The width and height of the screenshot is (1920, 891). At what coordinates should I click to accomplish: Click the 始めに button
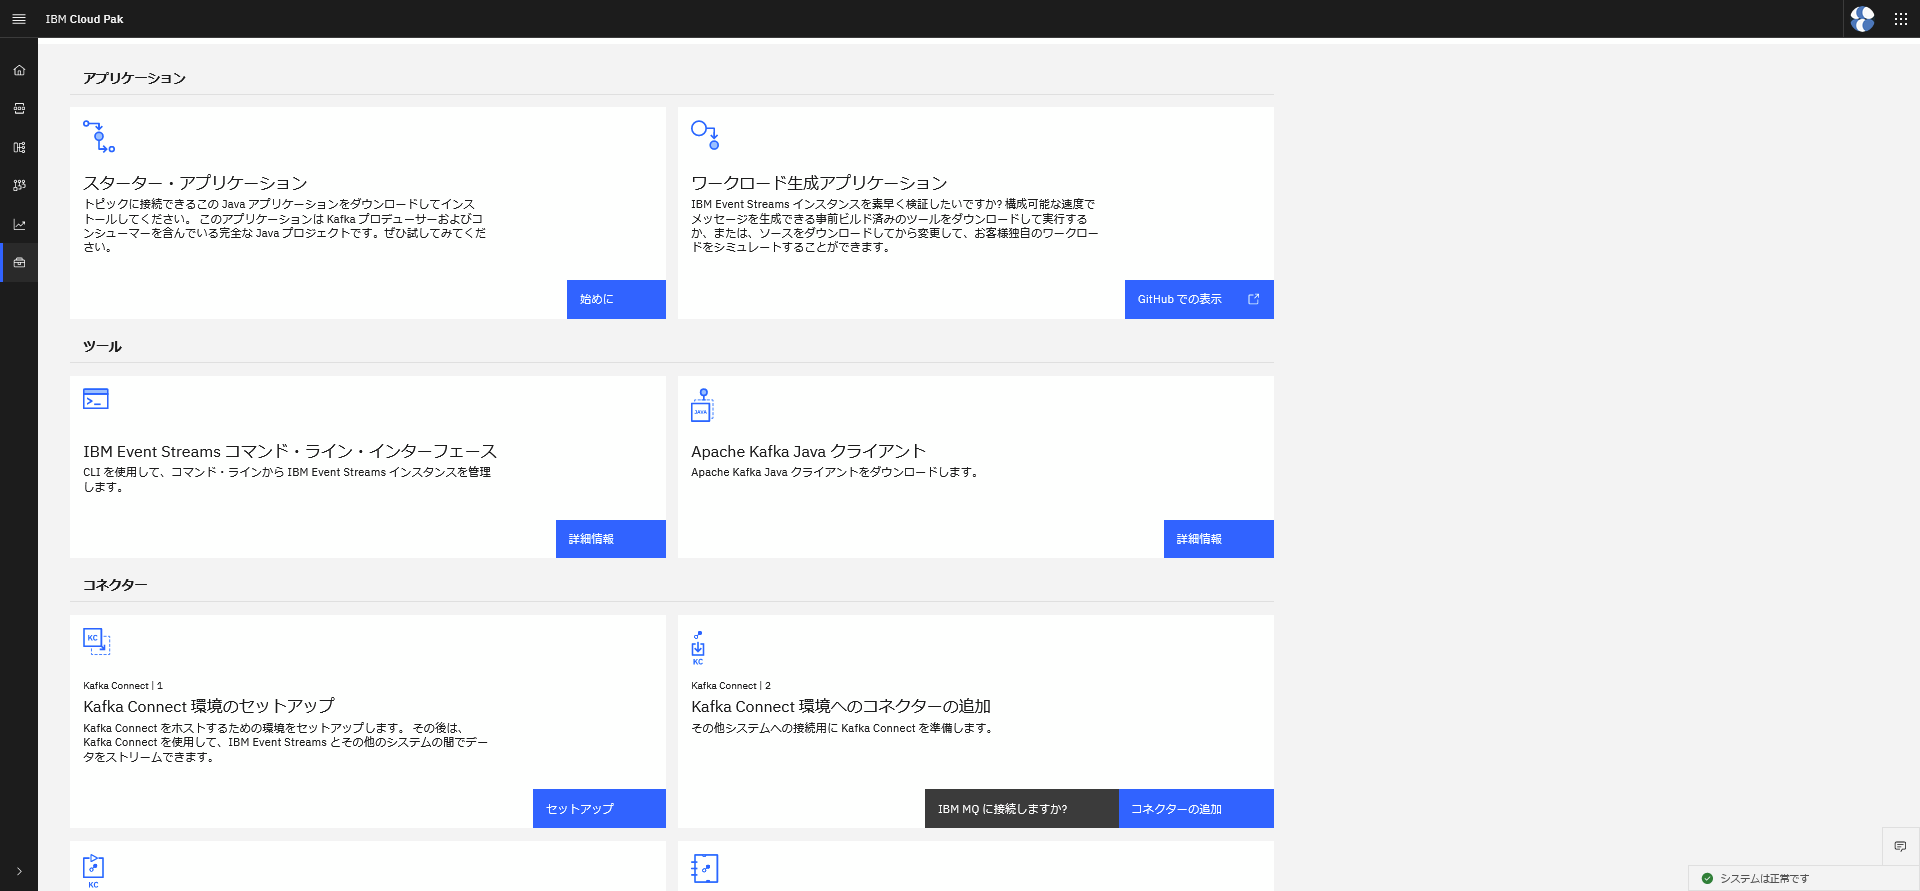click(616, 299)
